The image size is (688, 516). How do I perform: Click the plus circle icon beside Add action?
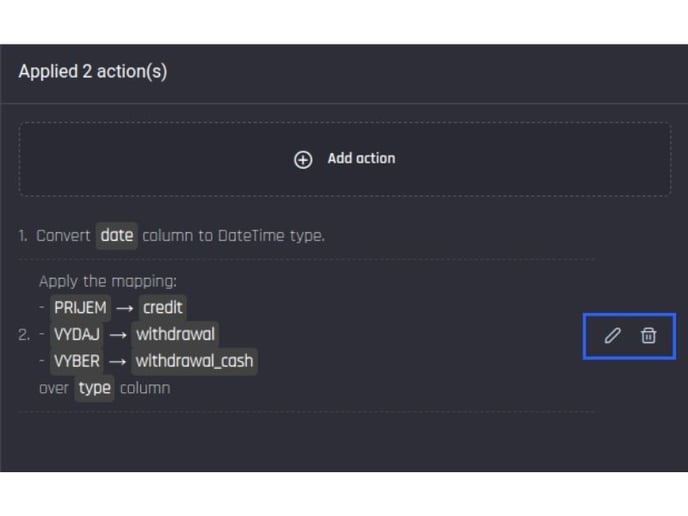click(303, 160)
